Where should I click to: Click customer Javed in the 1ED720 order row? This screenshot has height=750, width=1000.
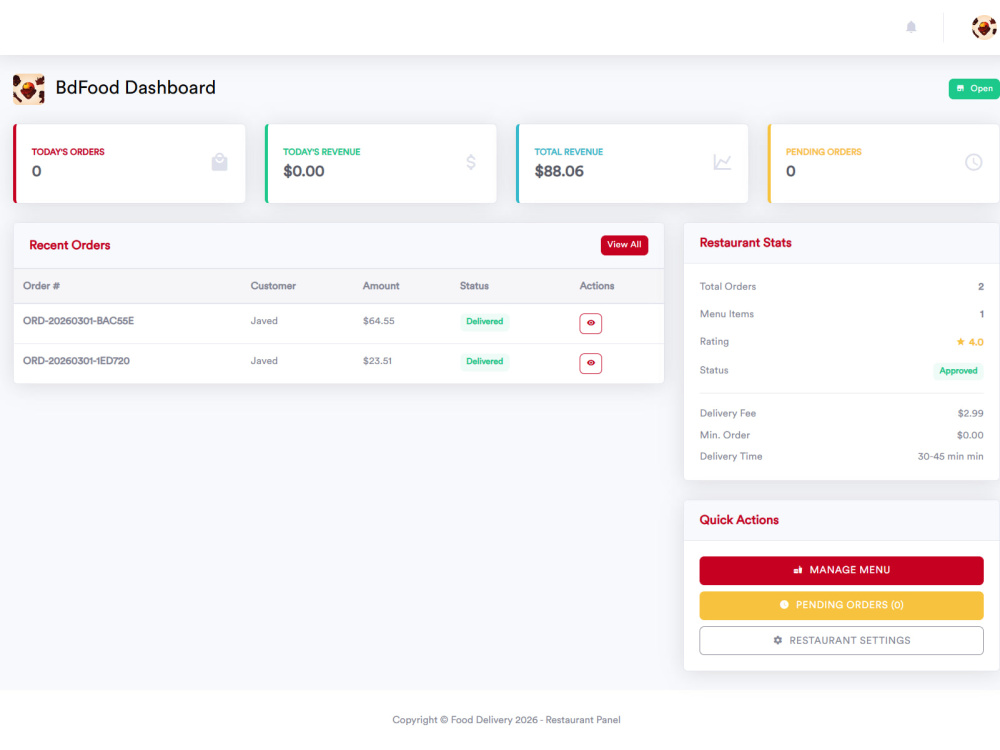(x=264, y=361)
